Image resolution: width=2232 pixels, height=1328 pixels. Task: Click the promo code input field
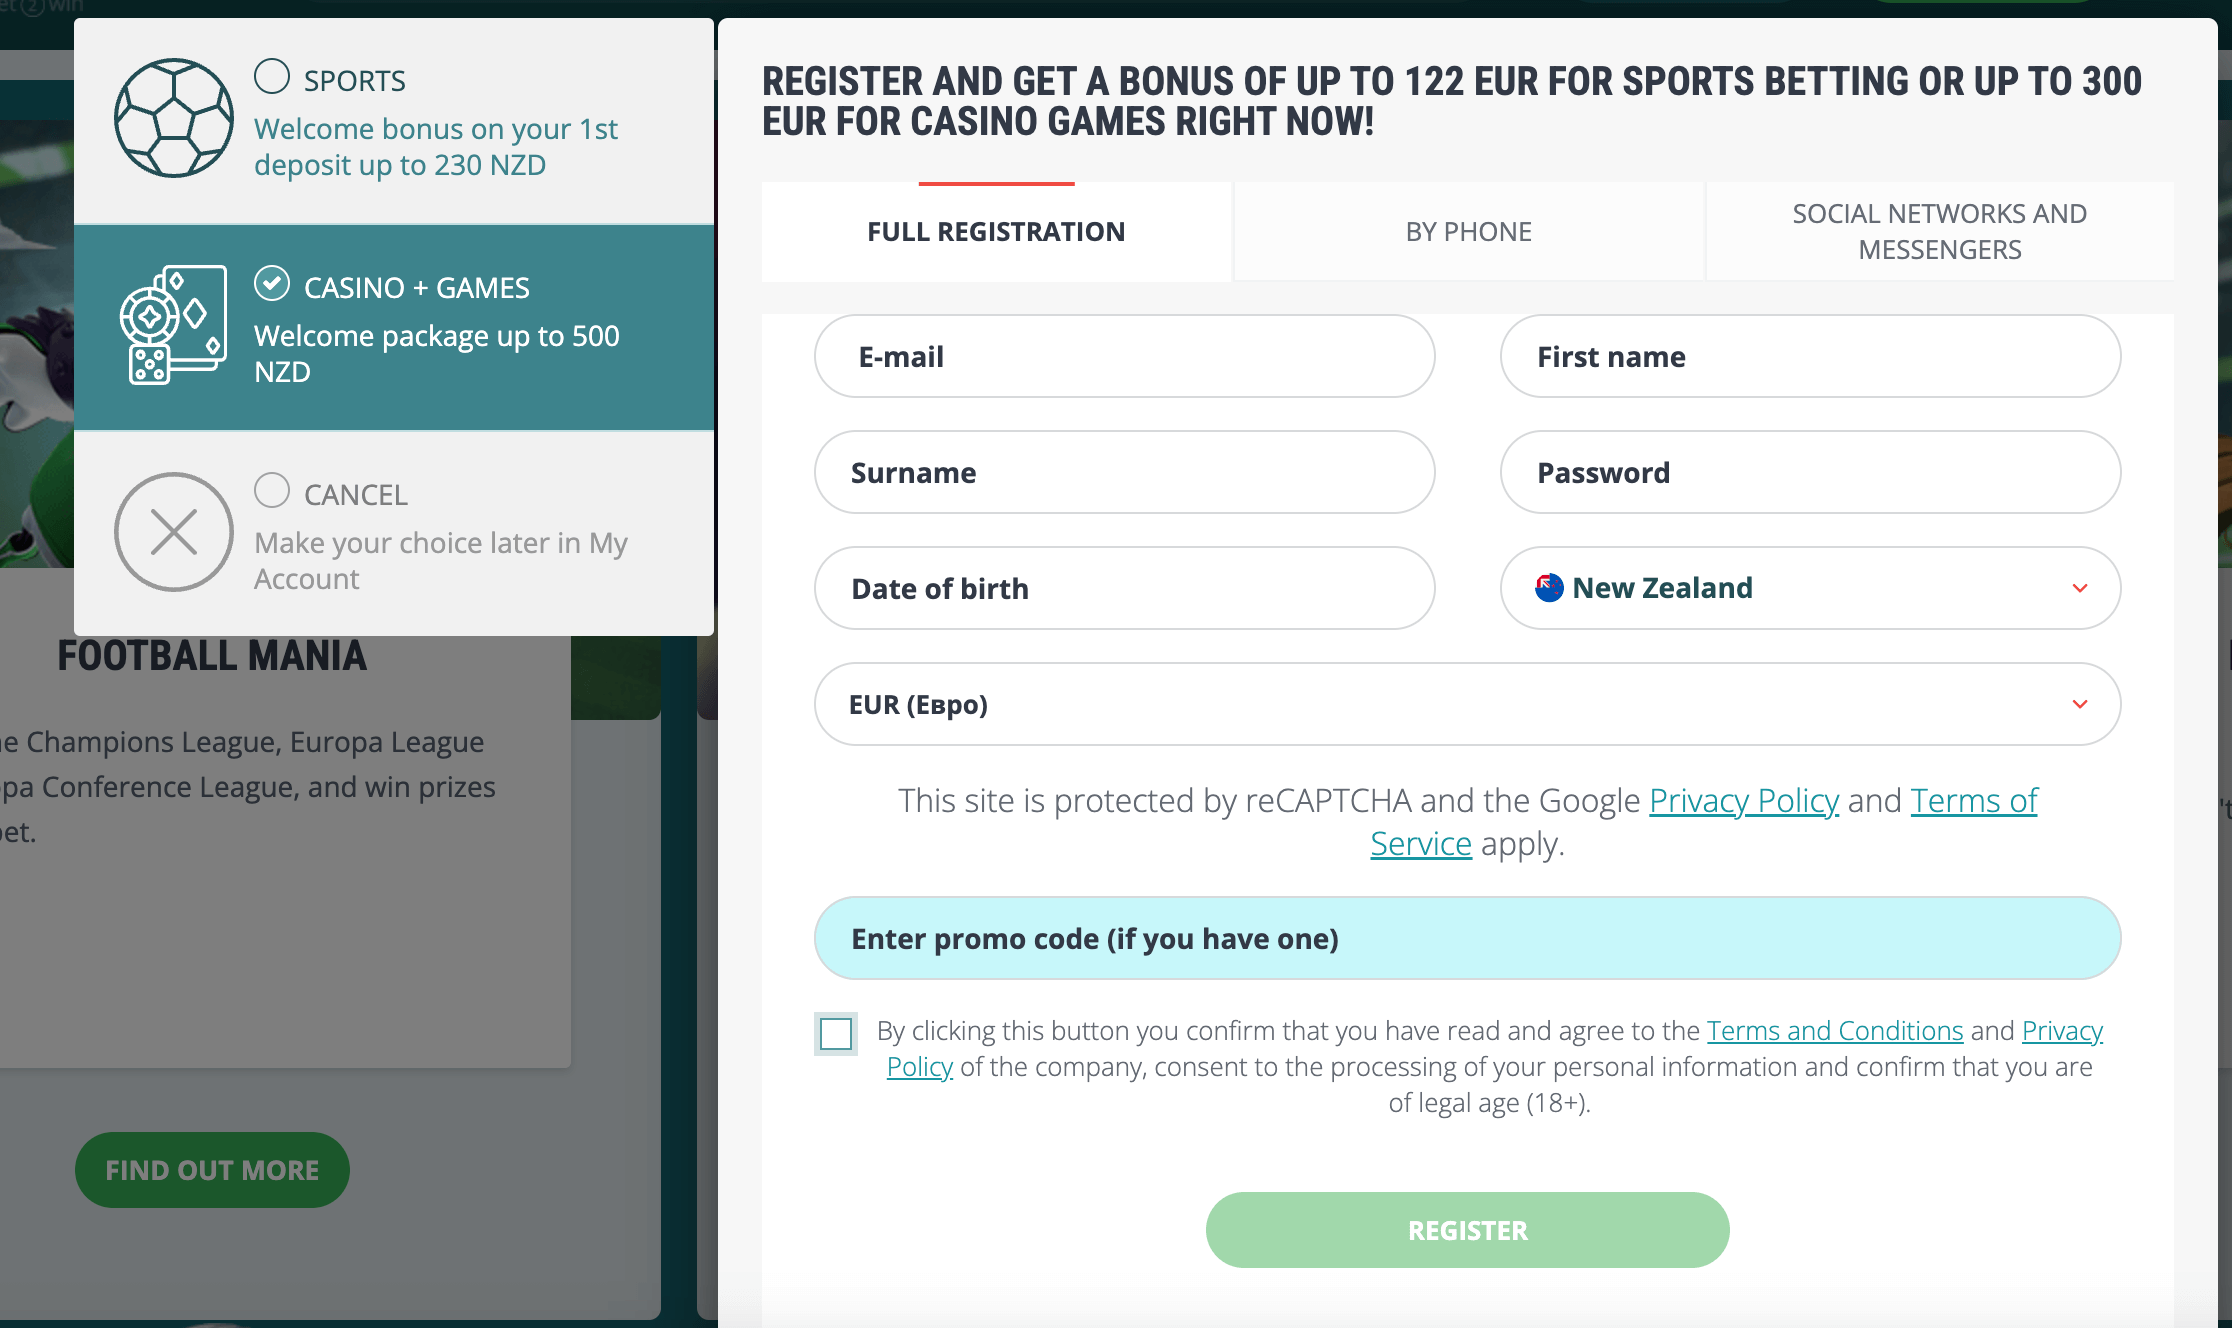pyautogui.click(x=1467, y=939)
